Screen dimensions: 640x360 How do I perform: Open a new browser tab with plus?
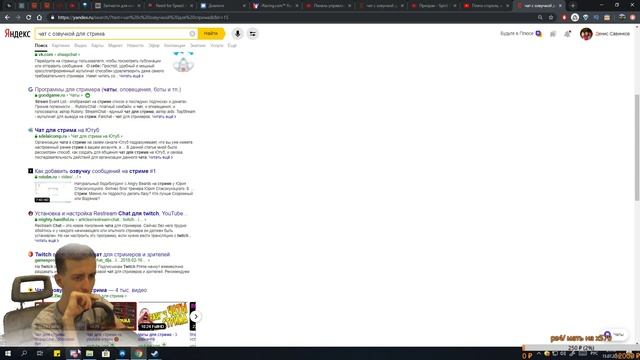coord(573,6)
